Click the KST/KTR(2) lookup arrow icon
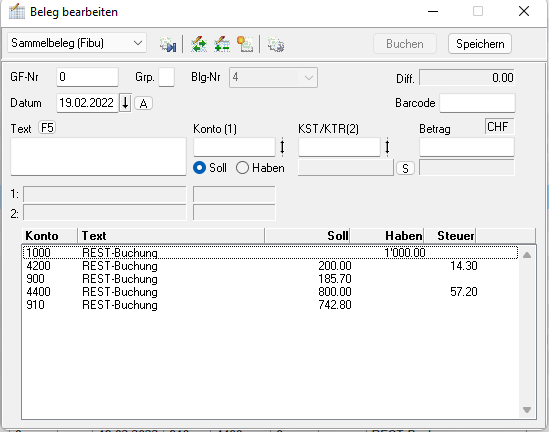549x432 pixels. click(387, 147)
